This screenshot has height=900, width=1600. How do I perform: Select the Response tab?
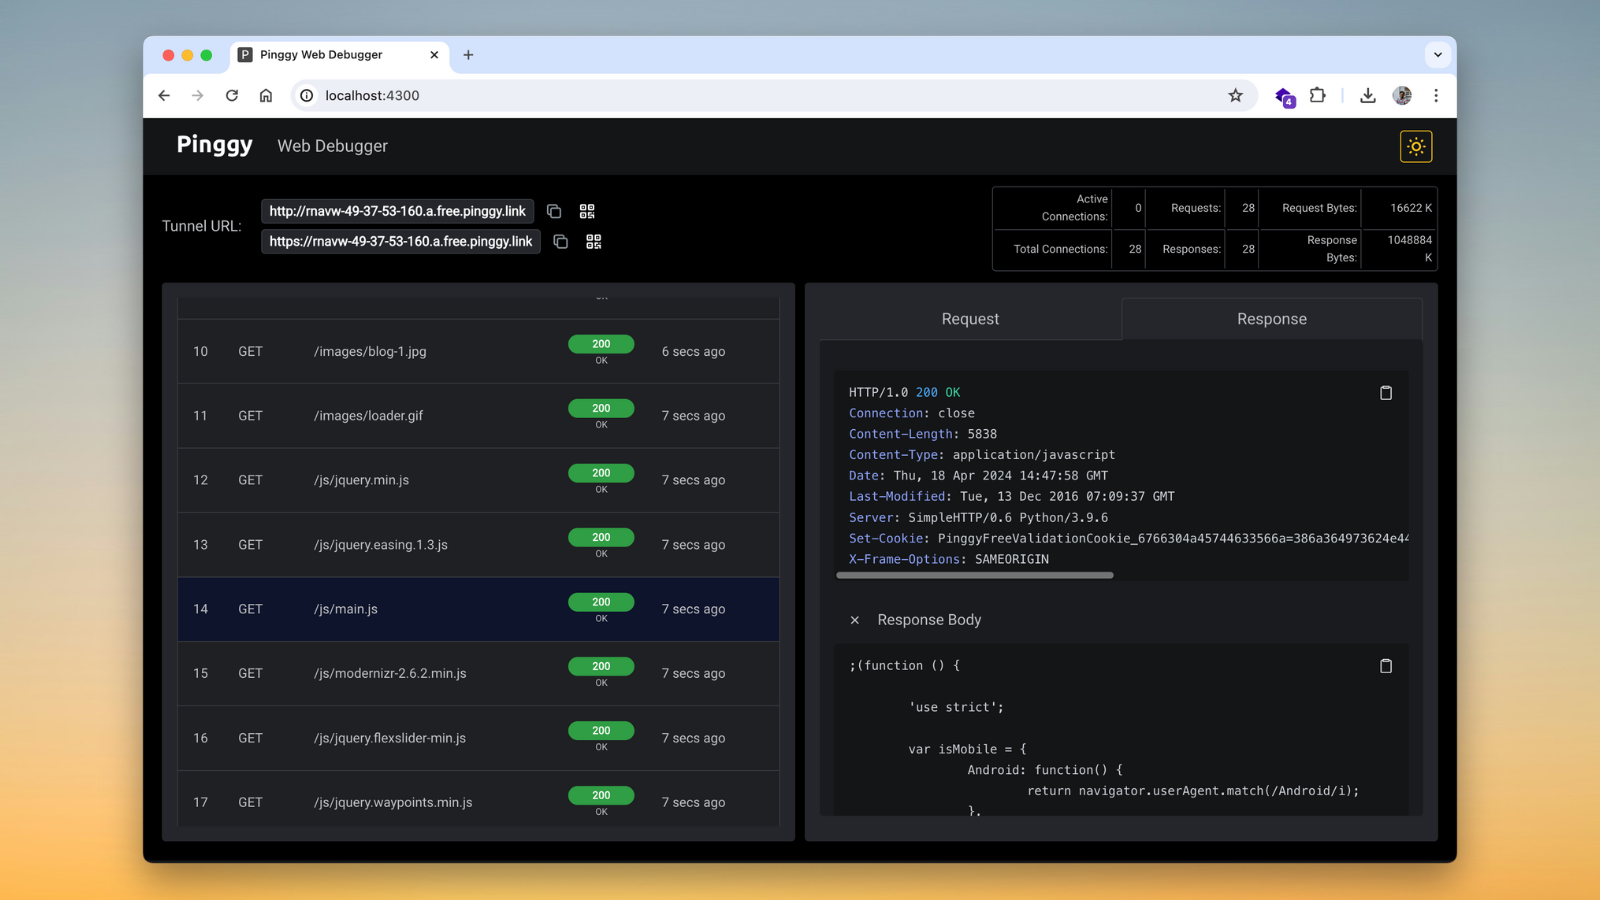(1271, 318)
